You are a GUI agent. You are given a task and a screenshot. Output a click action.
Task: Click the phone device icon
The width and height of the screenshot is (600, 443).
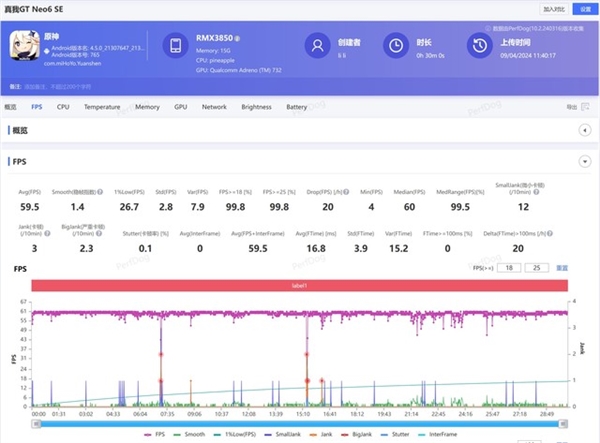176,46
